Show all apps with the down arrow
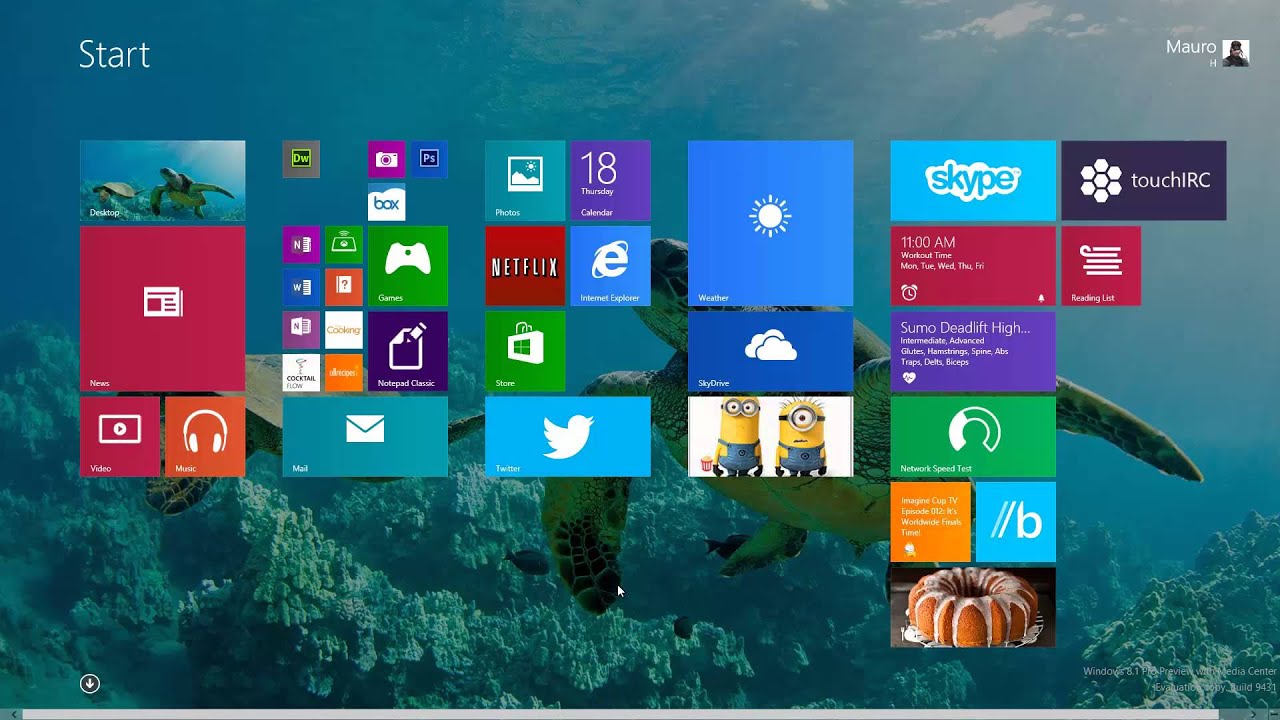The height and width of the screenshot is (720, 1280). point(90,684)
